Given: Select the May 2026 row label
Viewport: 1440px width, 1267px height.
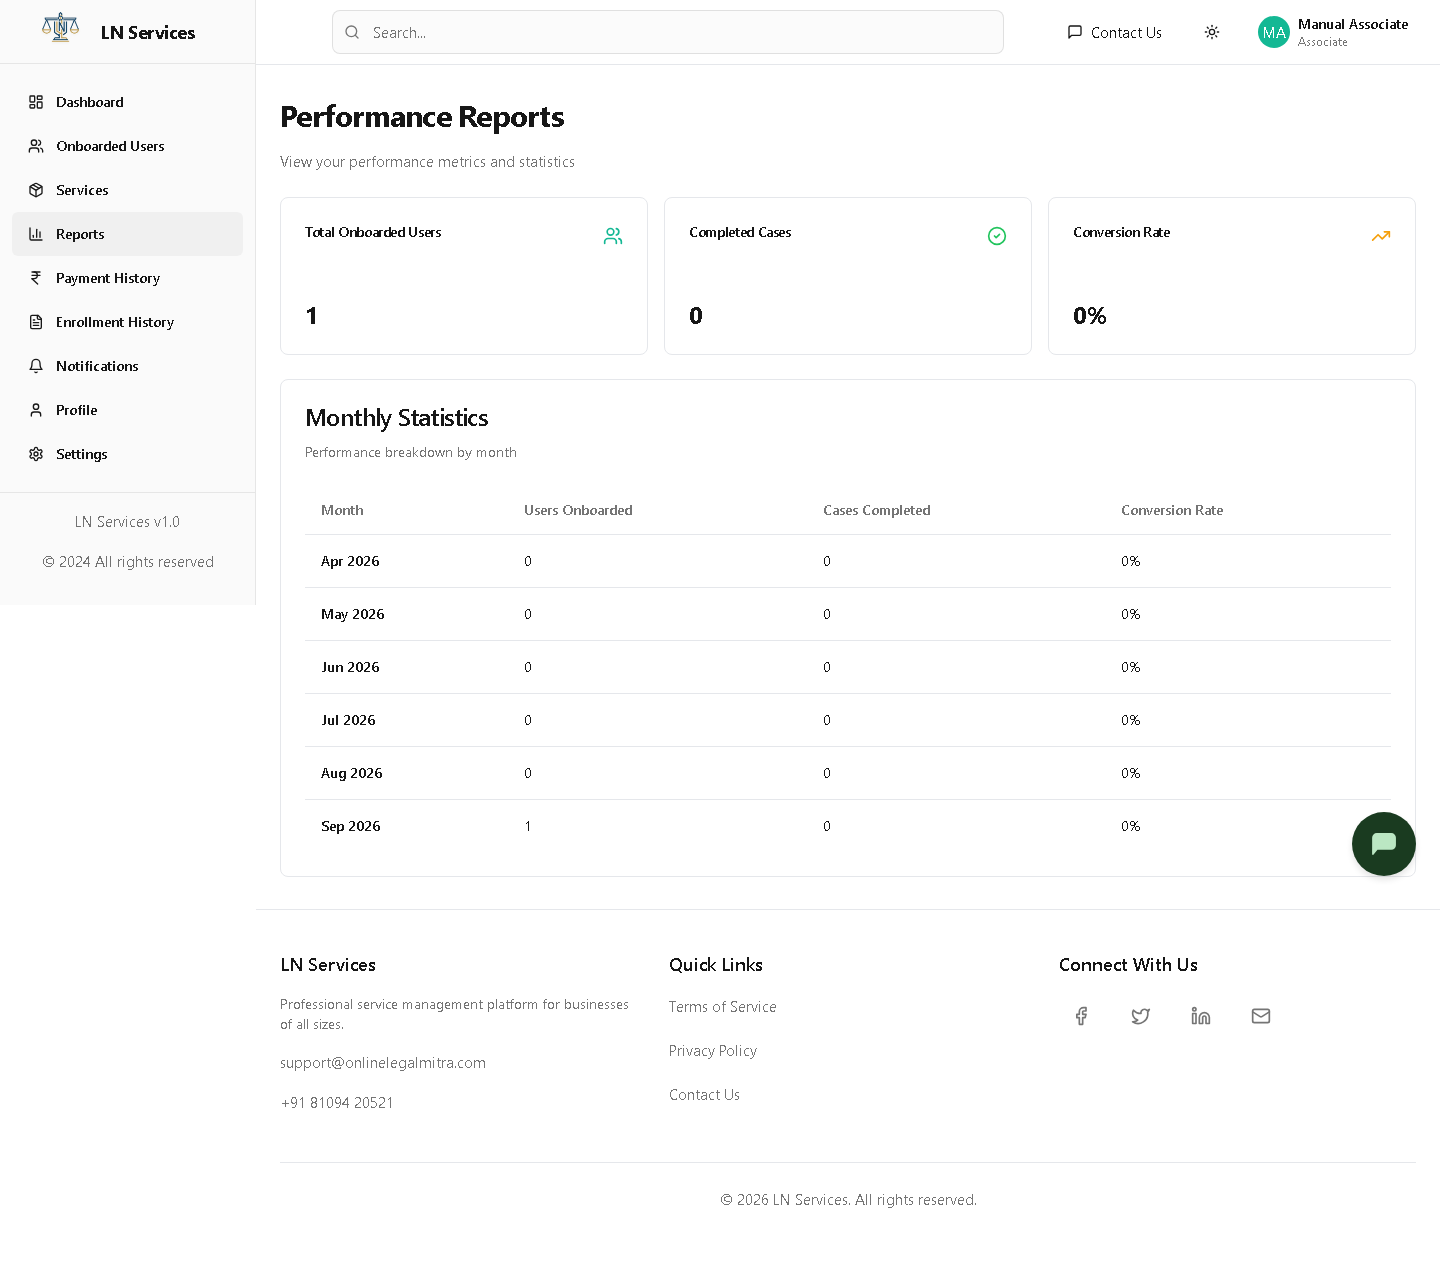Looking at the screenshot, I should [353, 614].
